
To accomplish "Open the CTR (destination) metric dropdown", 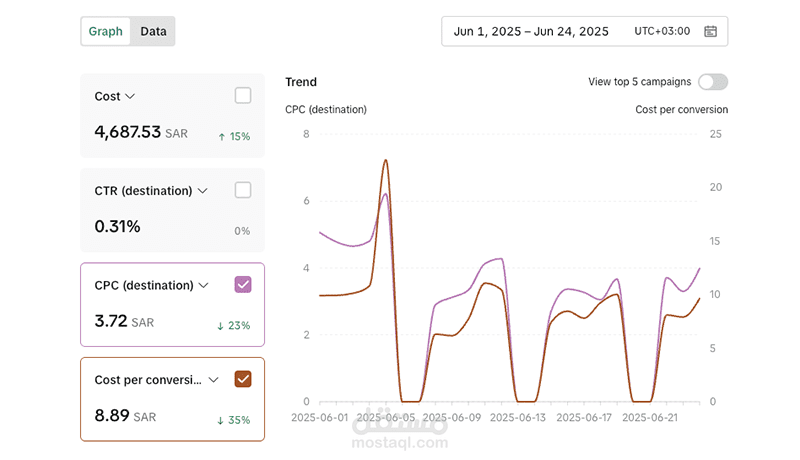I will [203, 191].
